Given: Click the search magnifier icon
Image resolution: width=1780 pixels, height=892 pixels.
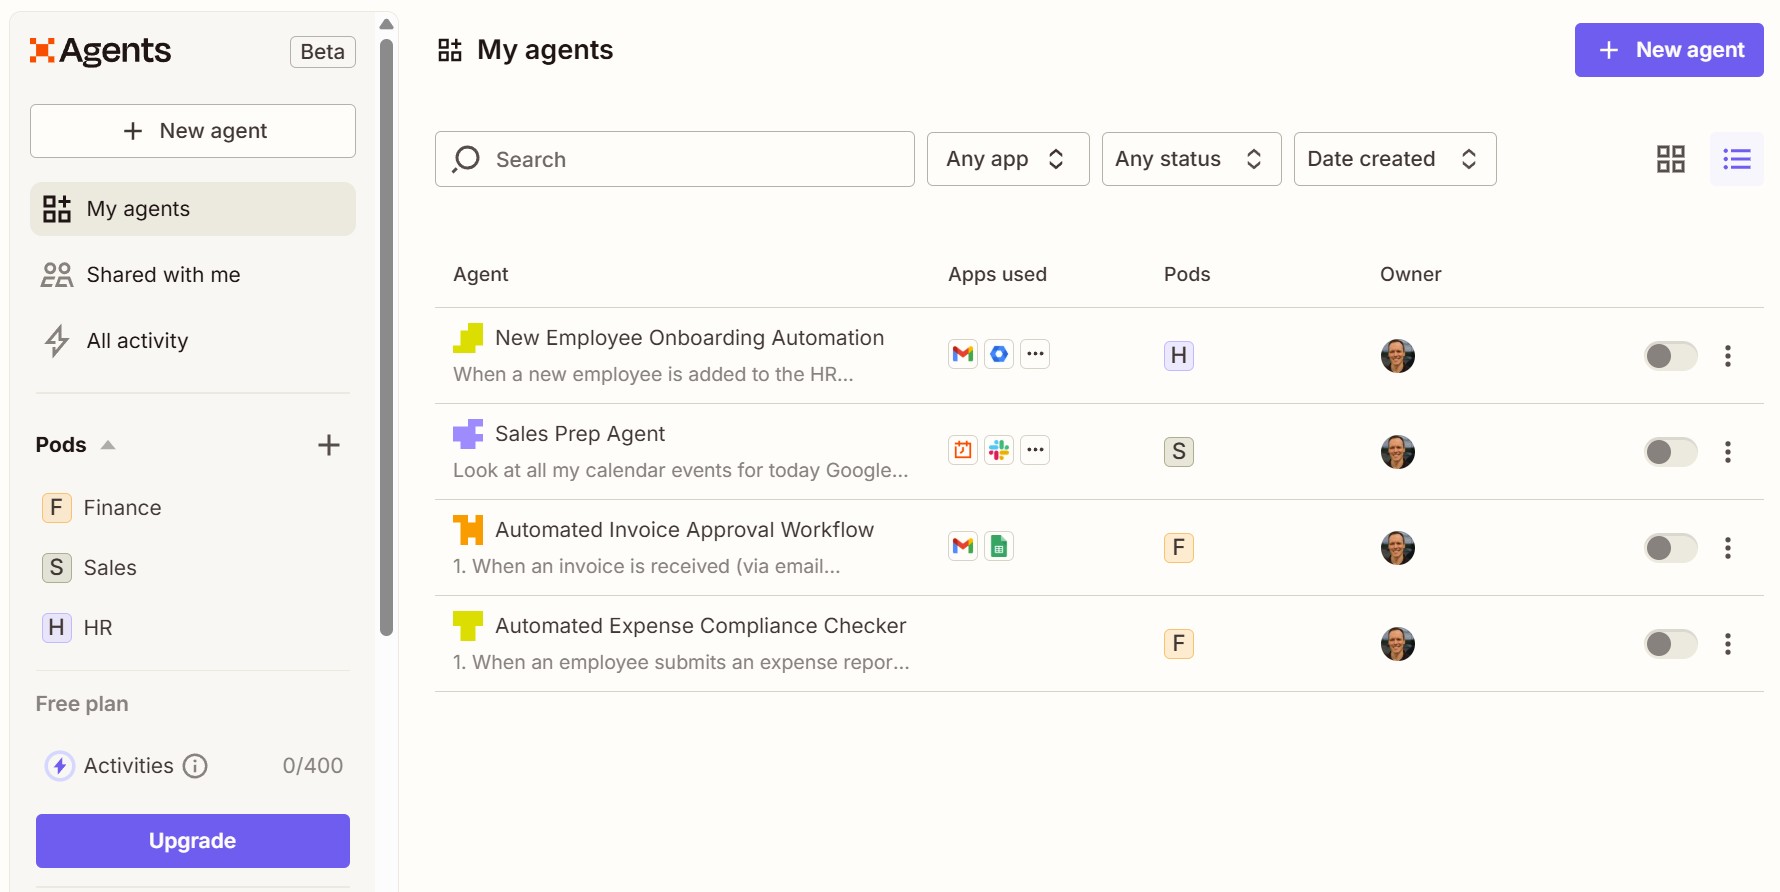Looking at the screenshot, I should (x=466, y=159).
